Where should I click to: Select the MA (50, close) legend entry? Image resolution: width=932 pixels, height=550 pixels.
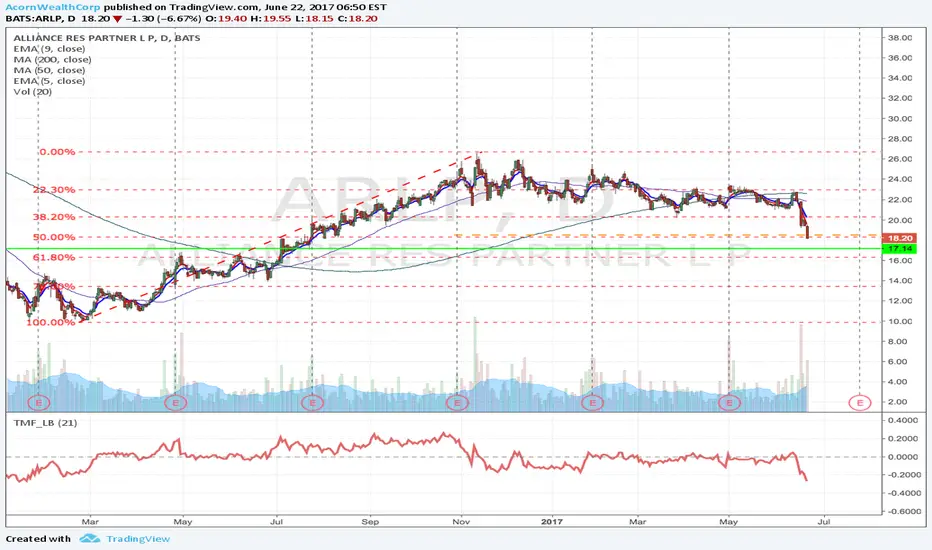49,70
